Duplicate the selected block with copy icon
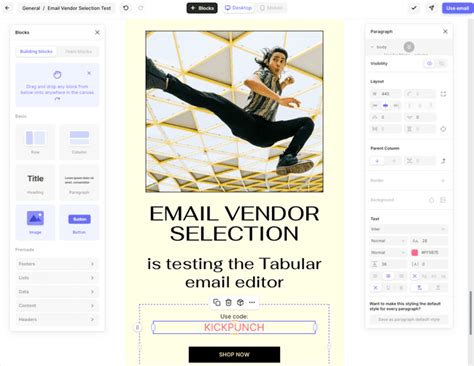This screenshot has height=366, width=474. pyautogui.click(x=217, y=302)
